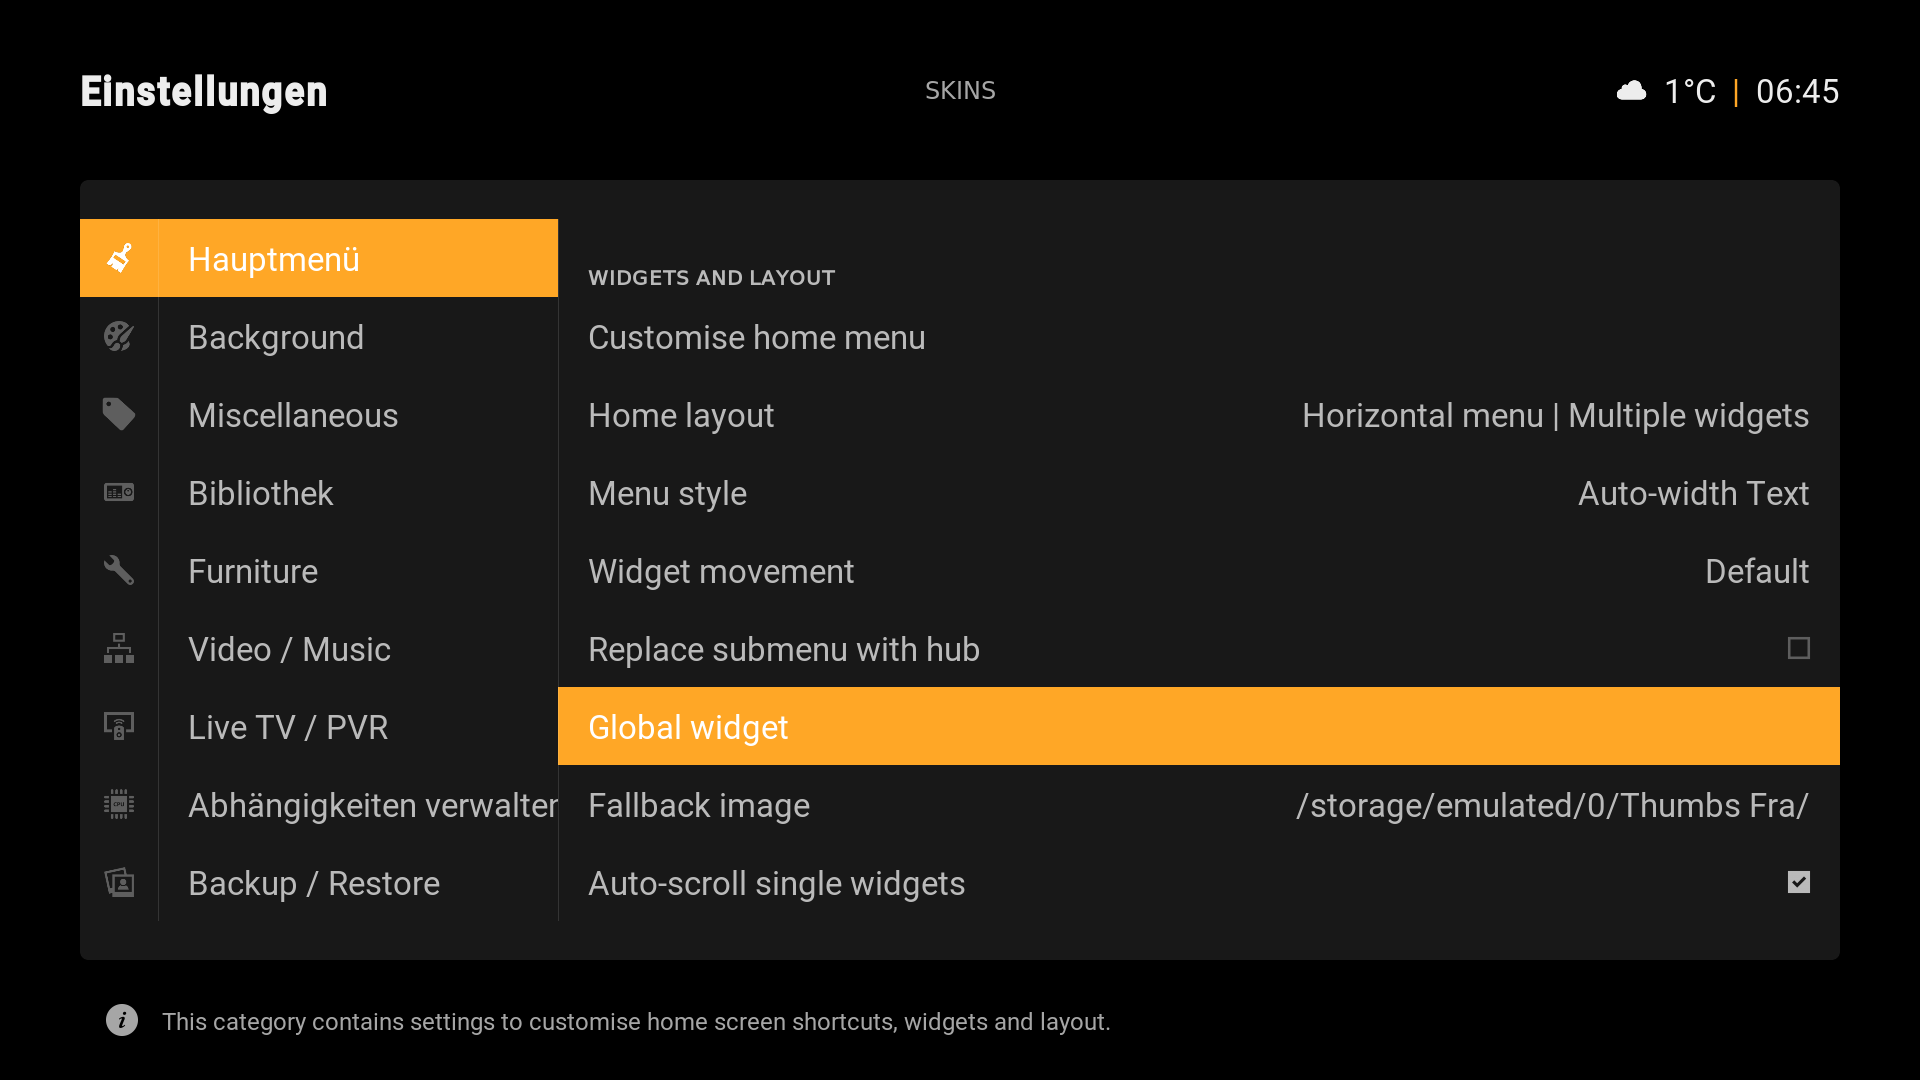Image resolution: width=1920 pixels, height=1080 pixels.
Task: Change Widget movement Default value
Action: pos(1757,571)
